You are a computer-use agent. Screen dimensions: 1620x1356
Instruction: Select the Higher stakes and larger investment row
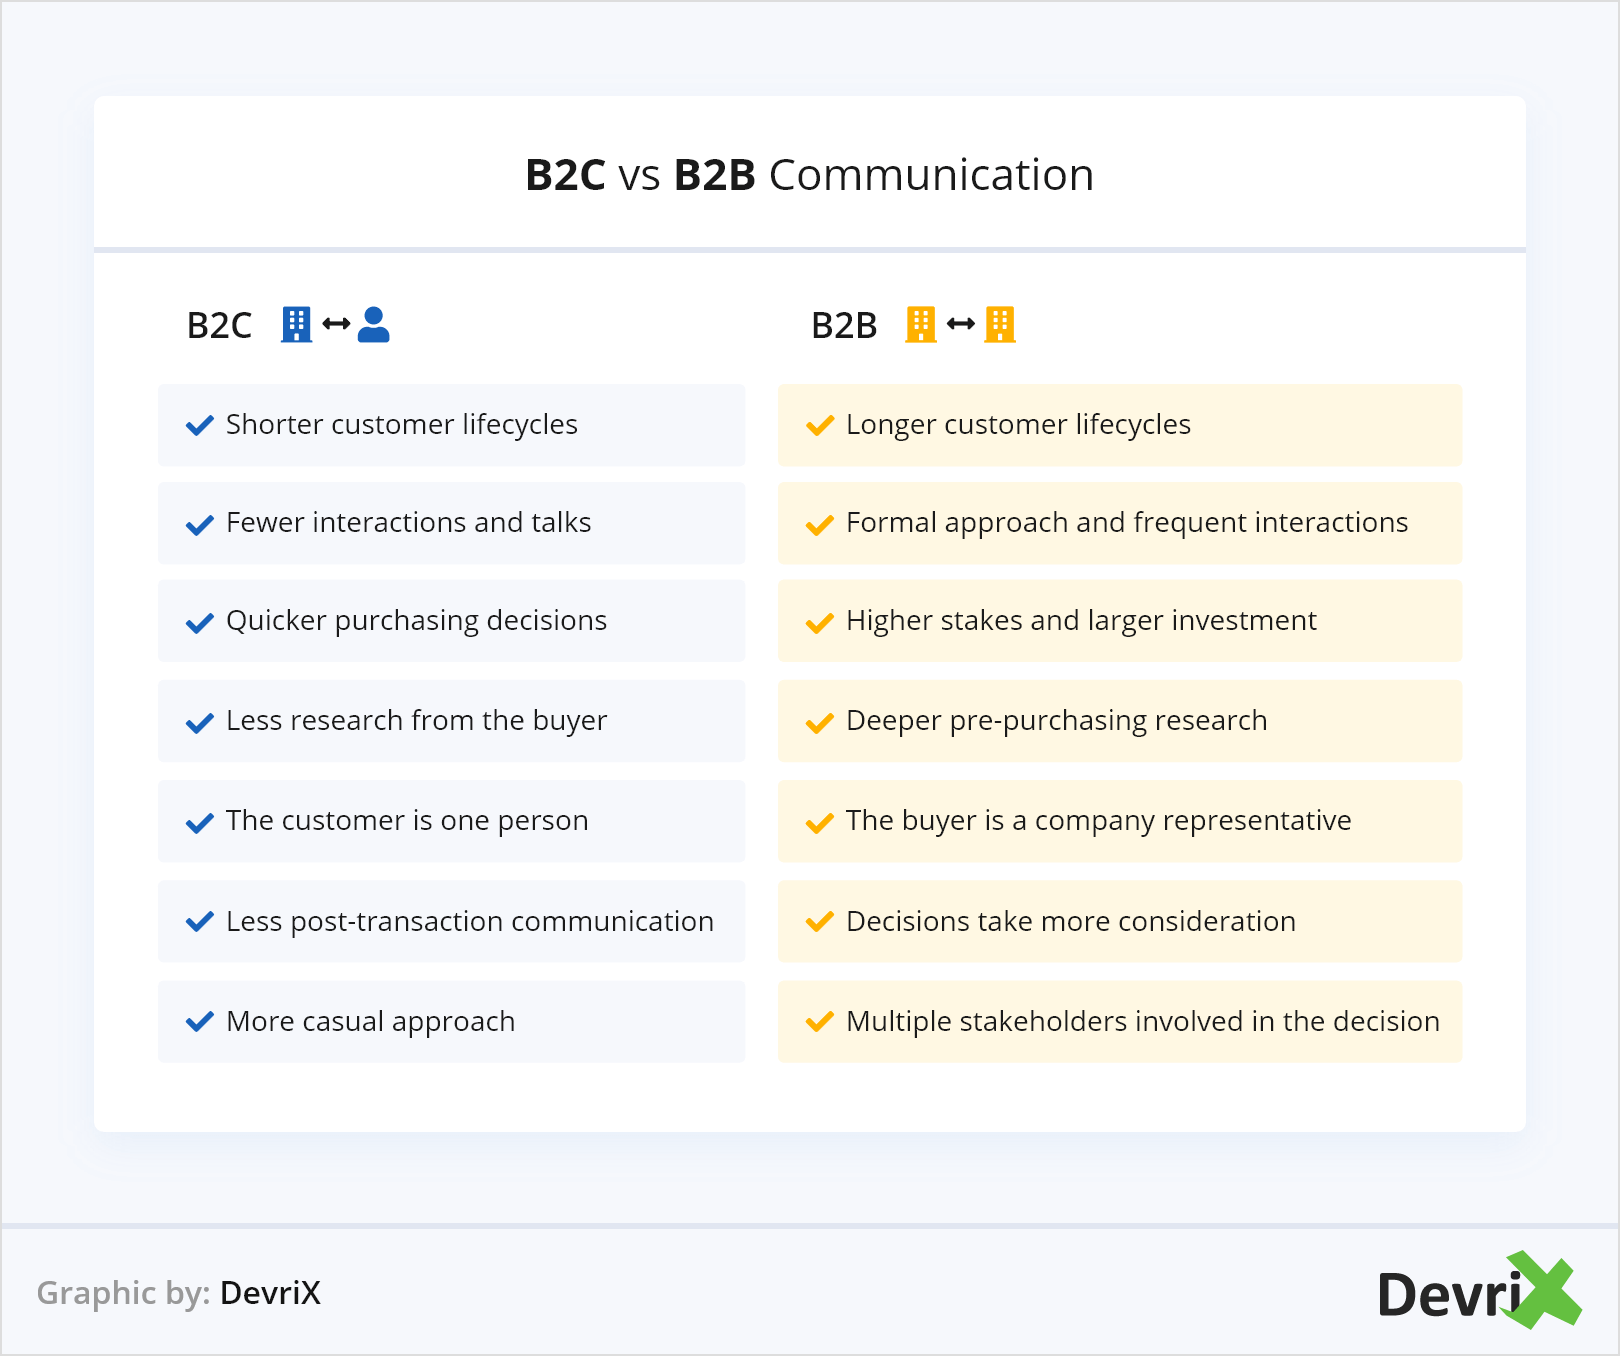click(x=1119, y=621)
